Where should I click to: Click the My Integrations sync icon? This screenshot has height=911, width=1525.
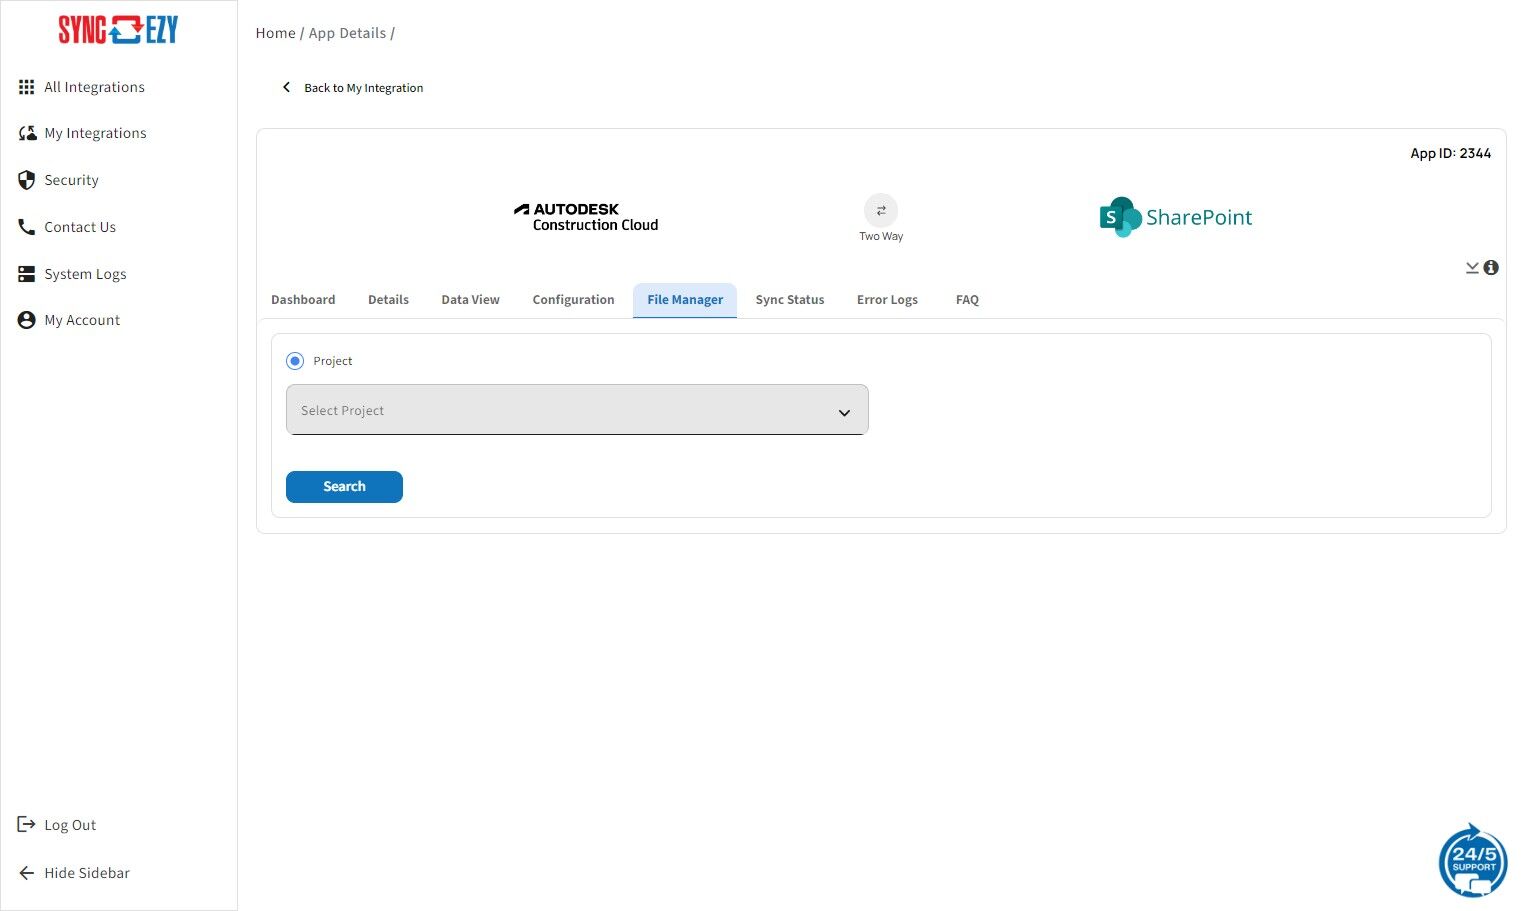click(27, 133)
